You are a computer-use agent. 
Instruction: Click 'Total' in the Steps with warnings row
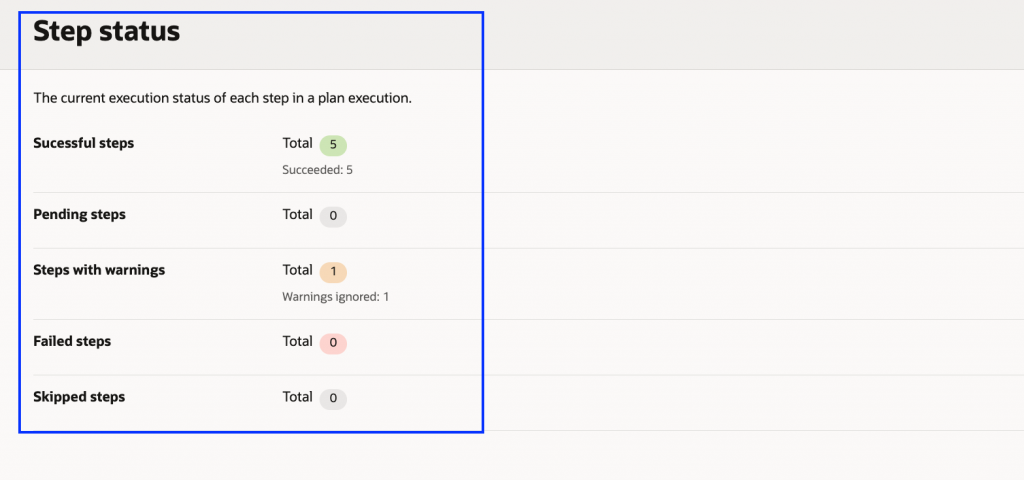[x=297, y=270]
